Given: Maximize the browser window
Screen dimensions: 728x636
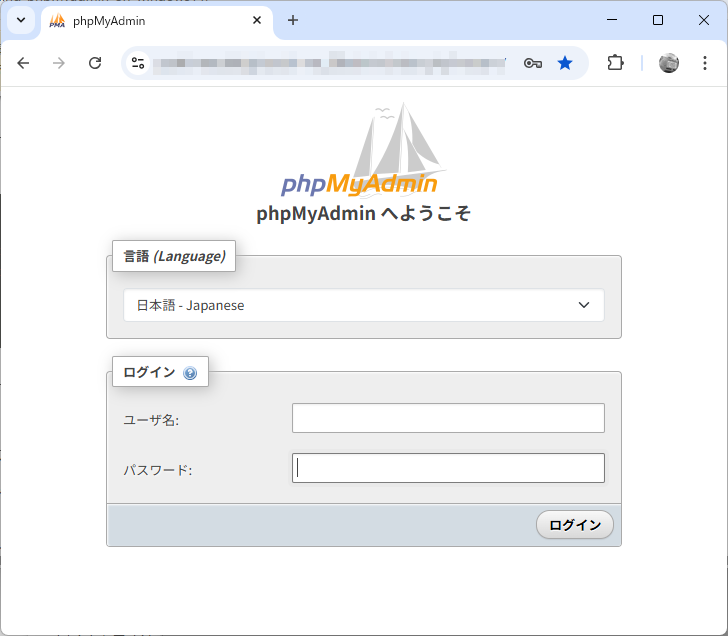Looking at the screenshot, I should 658,20.
